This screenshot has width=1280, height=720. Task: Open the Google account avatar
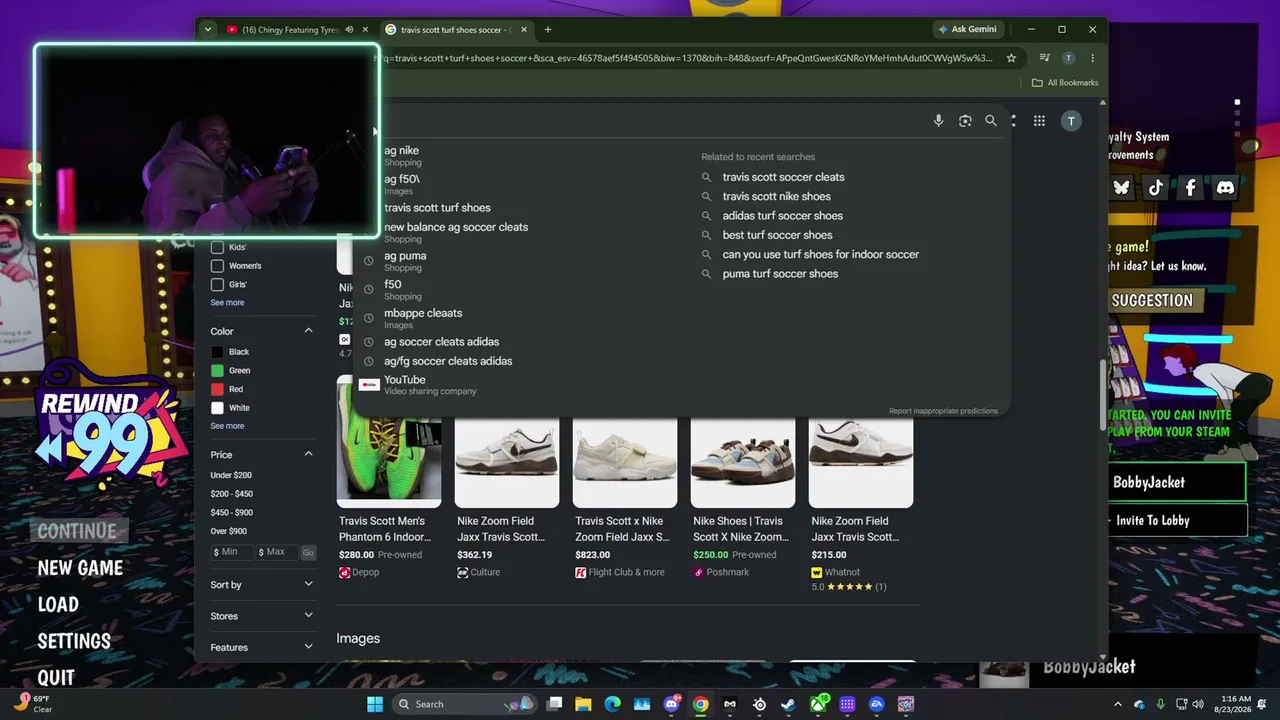pos(1071,121)
